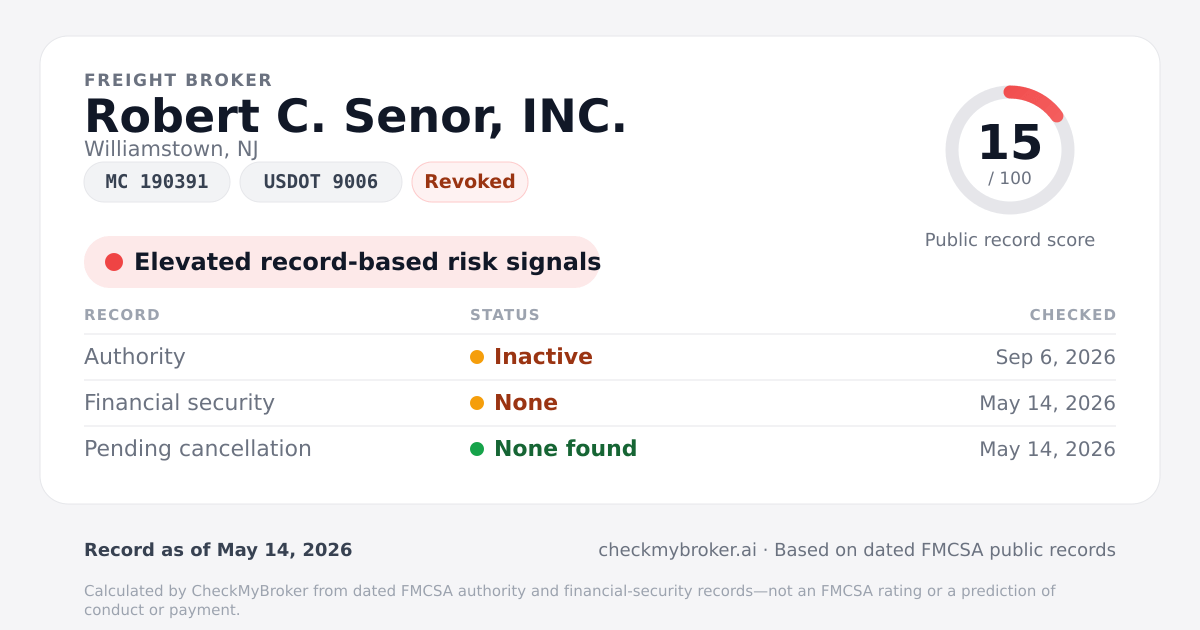Click the Revoked status badge
This screenshot has width=1200, height=630.
[470, 182]
